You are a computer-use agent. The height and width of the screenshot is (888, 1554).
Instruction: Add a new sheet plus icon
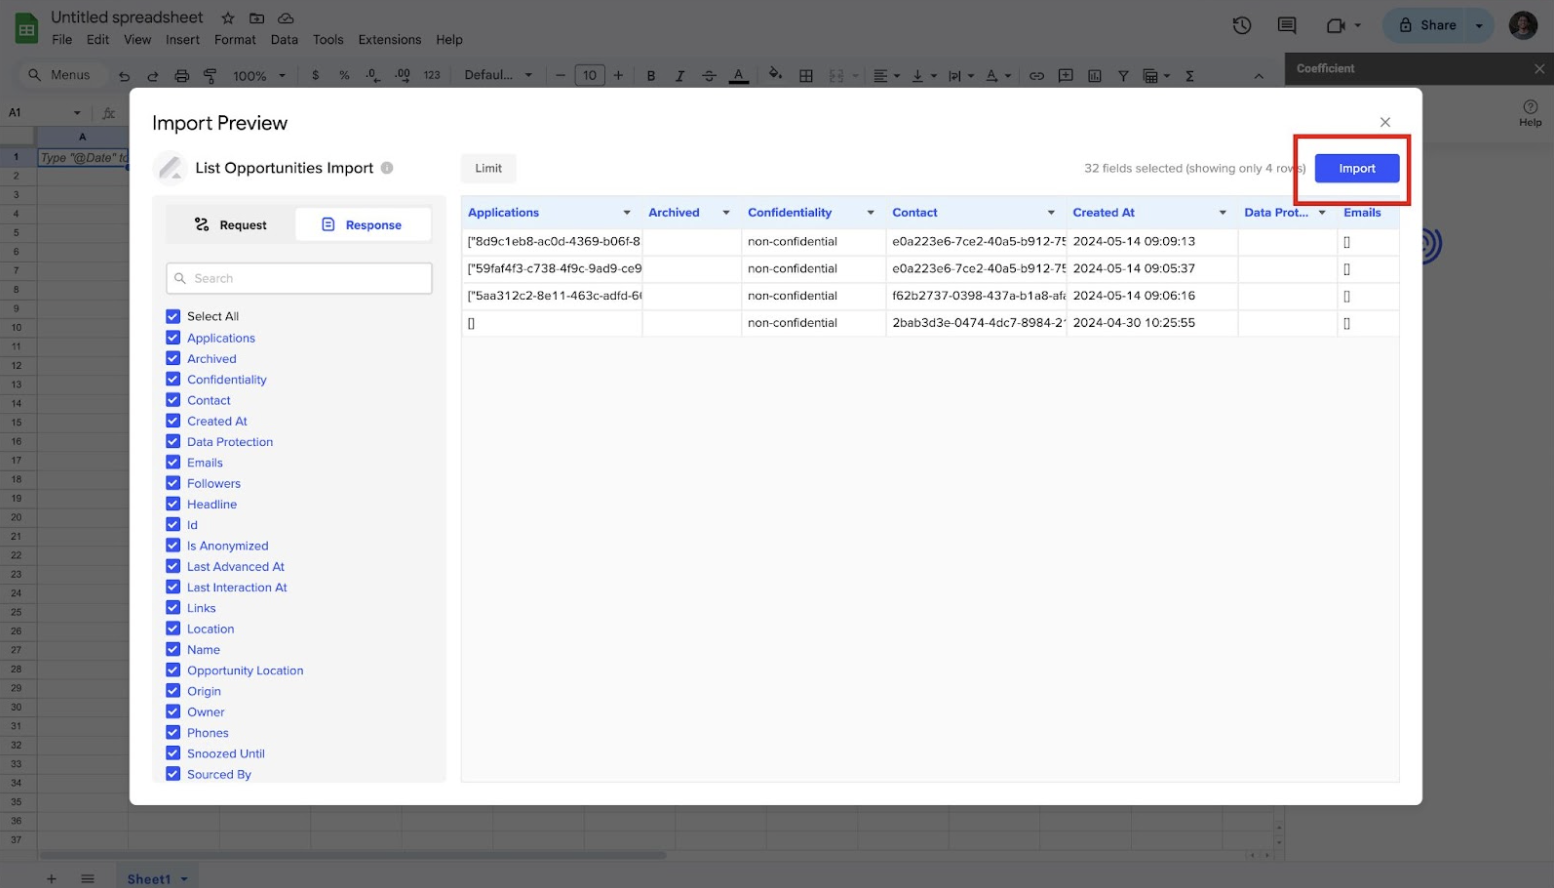(51, 879)
